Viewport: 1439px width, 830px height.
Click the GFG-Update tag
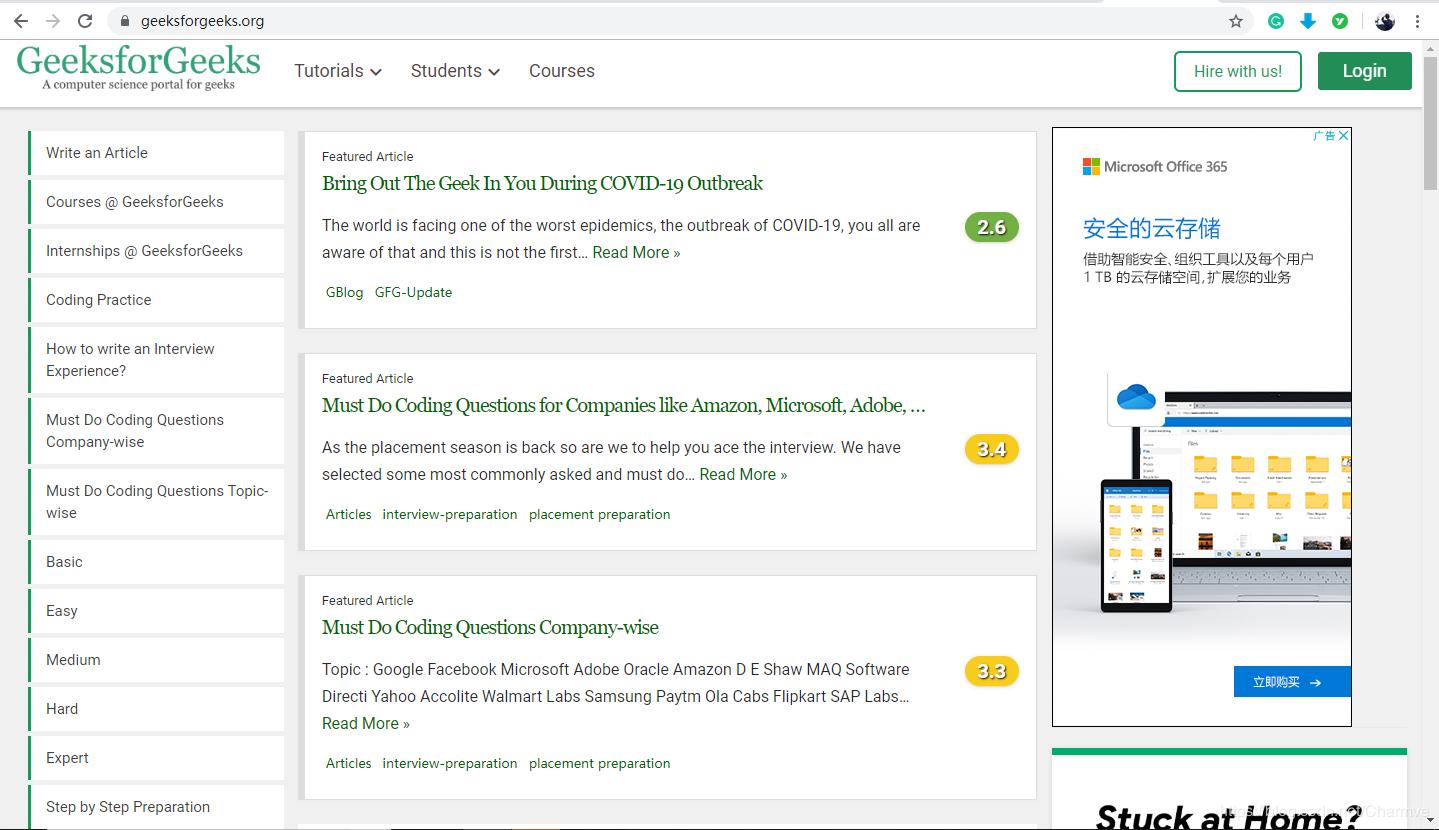[413, 292]
